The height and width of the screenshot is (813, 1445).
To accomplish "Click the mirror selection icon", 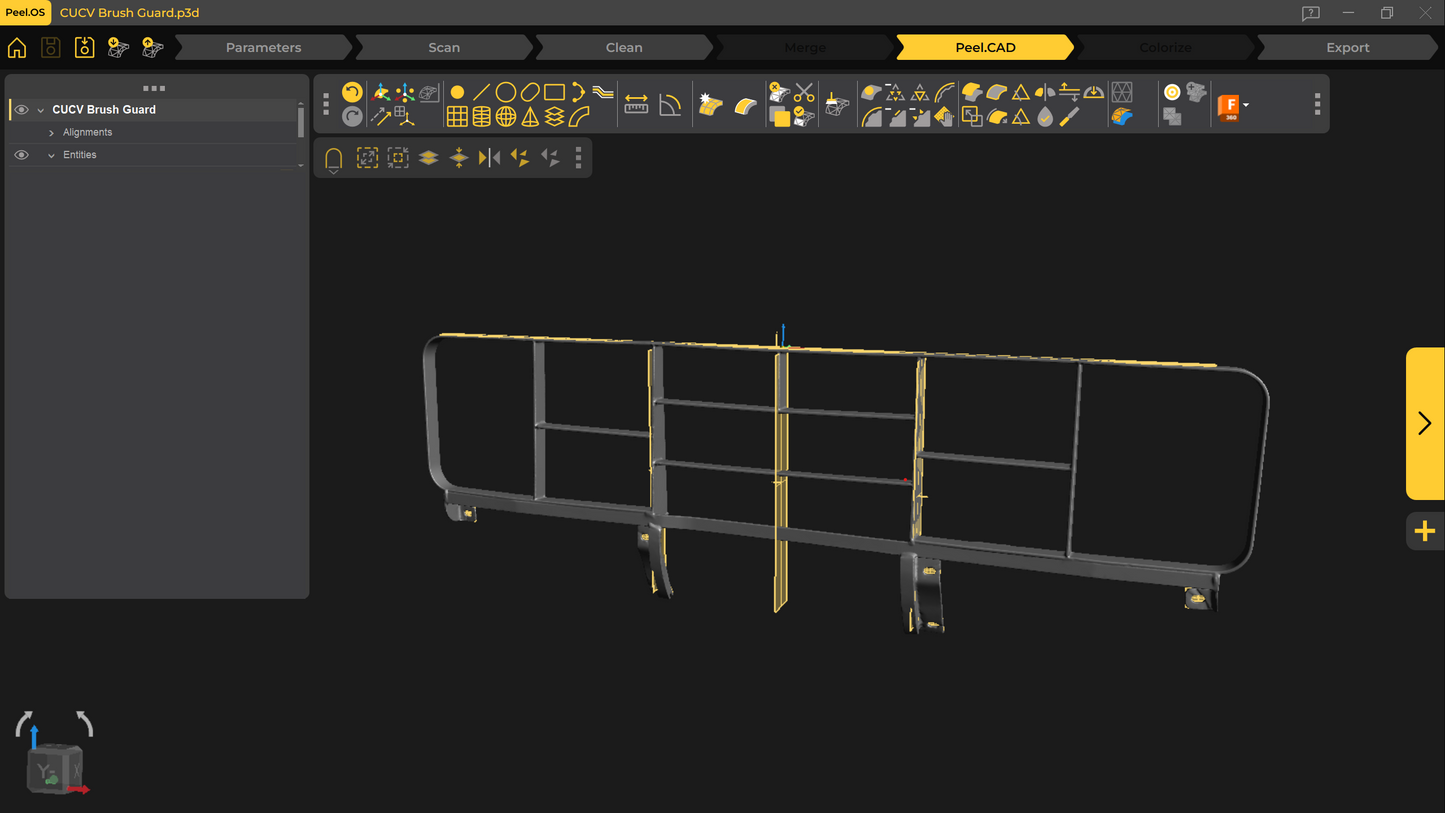I will point(489,158).
